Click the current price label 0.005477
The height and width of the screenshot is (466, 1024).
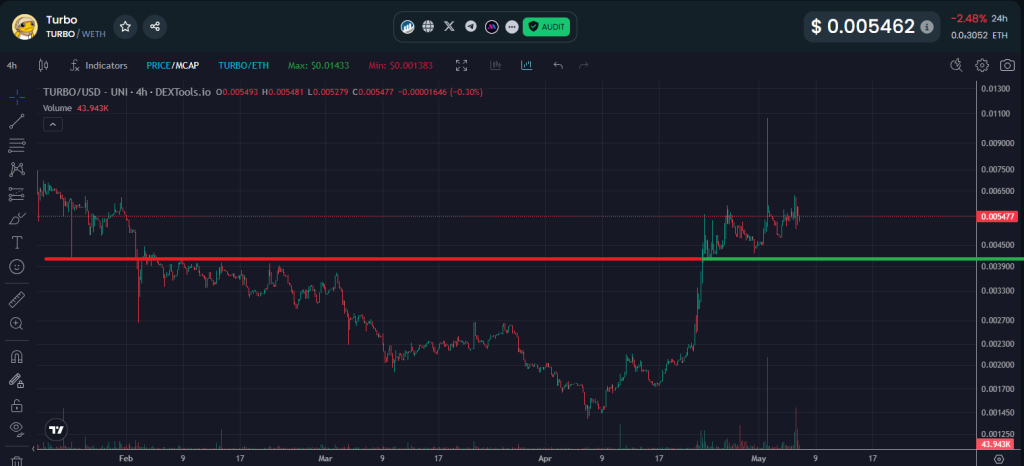(x=997, y=217)
